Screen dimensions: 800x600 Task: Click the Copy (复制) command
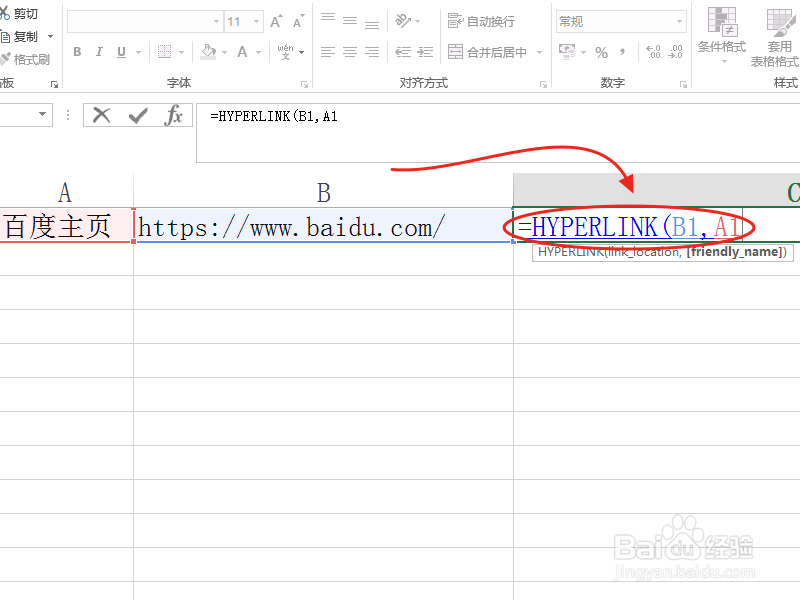pos(19,37)
